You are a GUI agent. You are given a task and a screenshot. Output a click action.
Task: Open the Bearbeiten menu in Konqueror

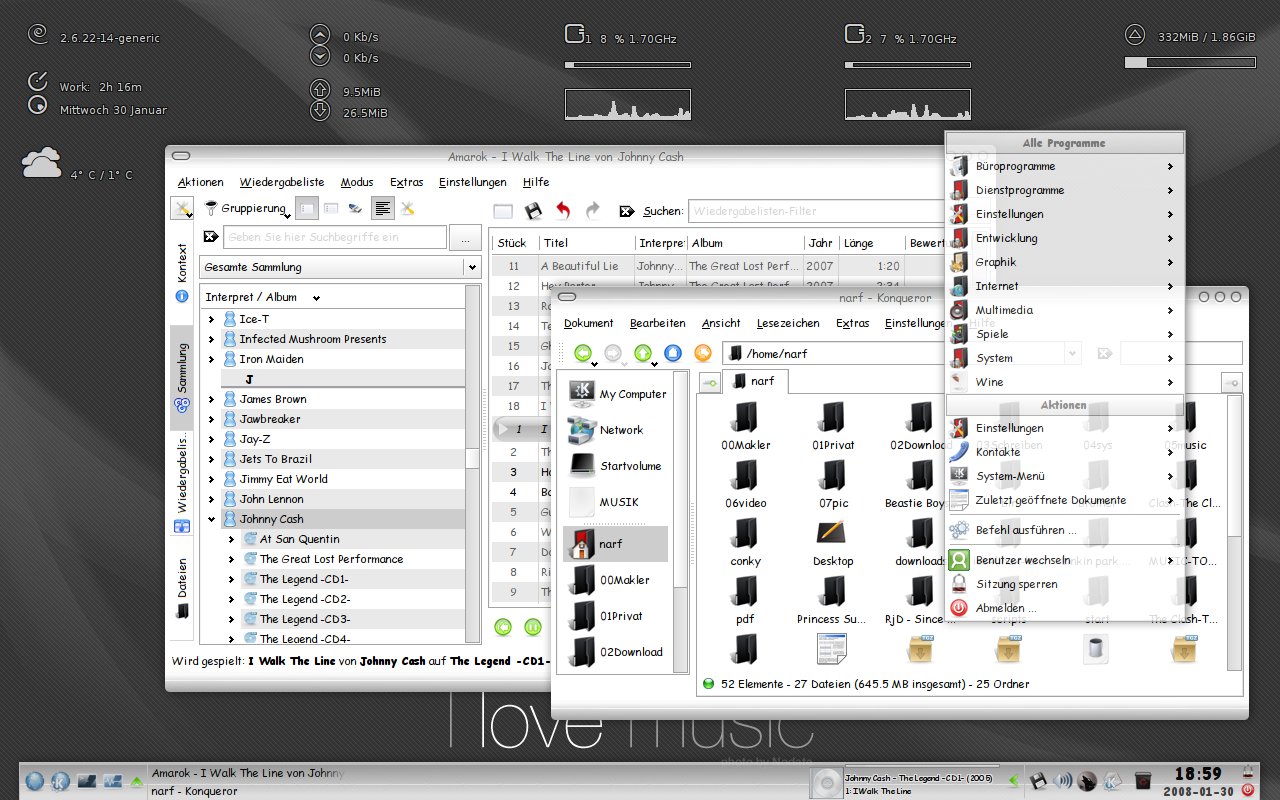click(657, 323)
